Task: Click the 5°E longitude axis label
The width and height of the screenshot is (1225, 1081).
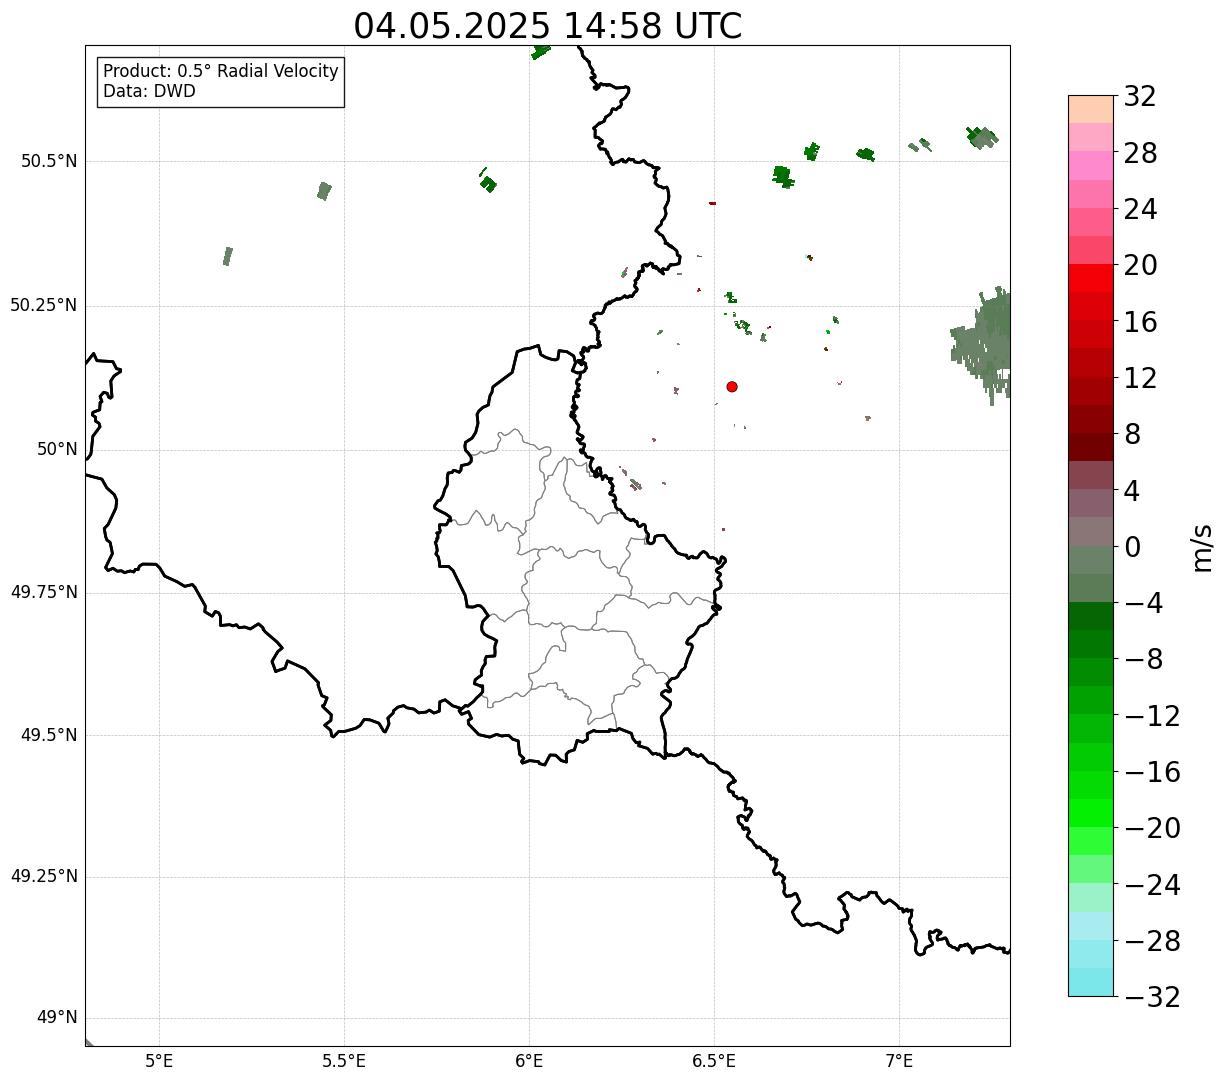Action: [x=159, y=1060]
